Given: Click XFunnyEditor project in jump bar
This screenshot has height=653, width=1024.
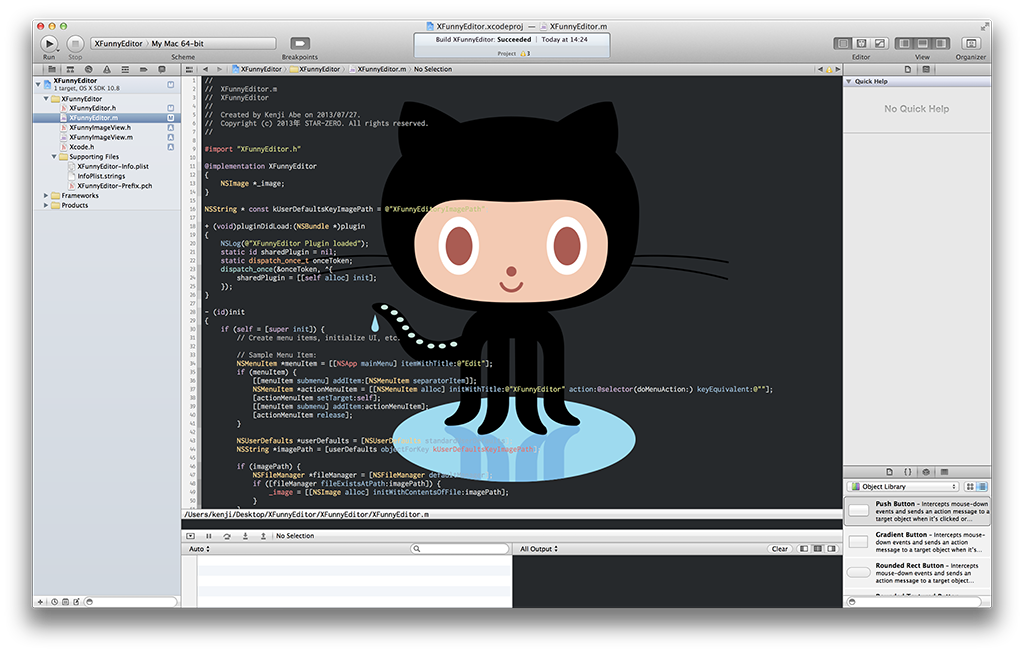Looking at the screenshot, I should [257, 69].
